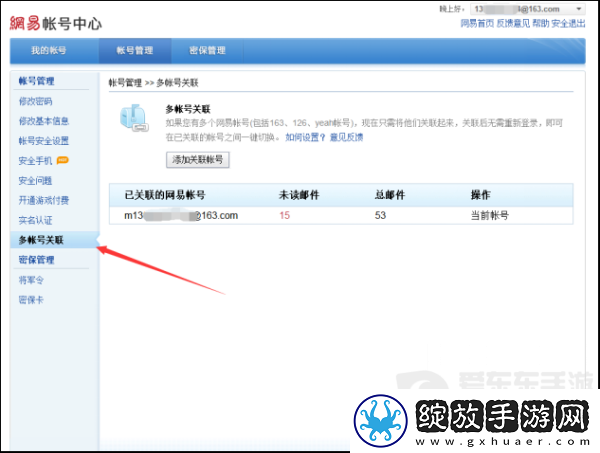Click the 添加关联帐号 button
Screen dimensions: 600x453
point(197,160)
